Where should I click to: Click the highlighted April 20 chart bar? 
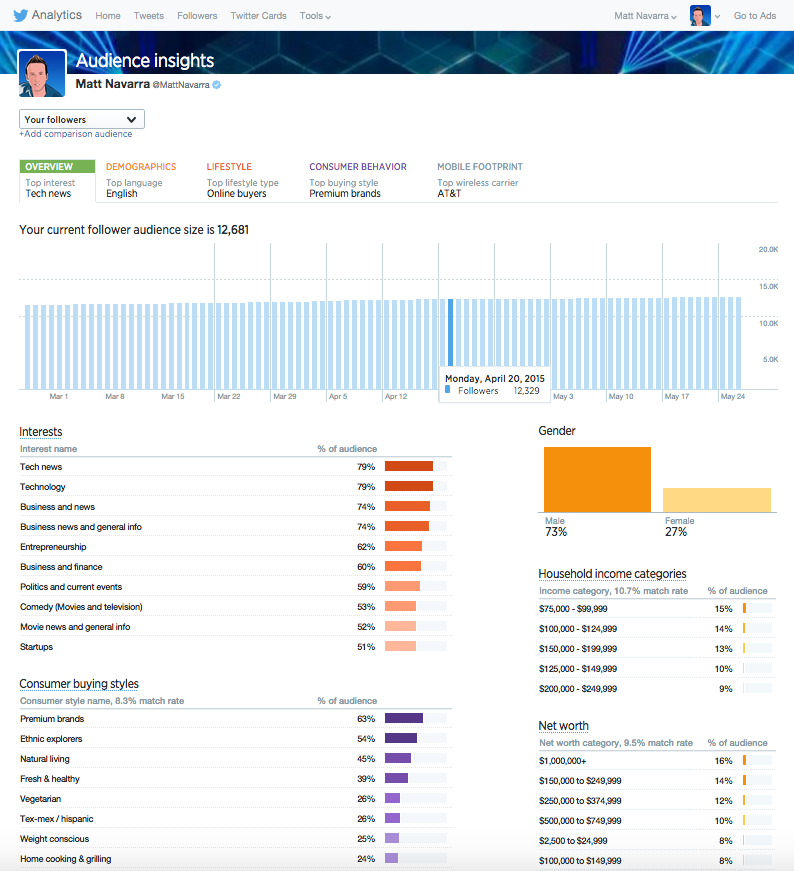click(450, 332)
